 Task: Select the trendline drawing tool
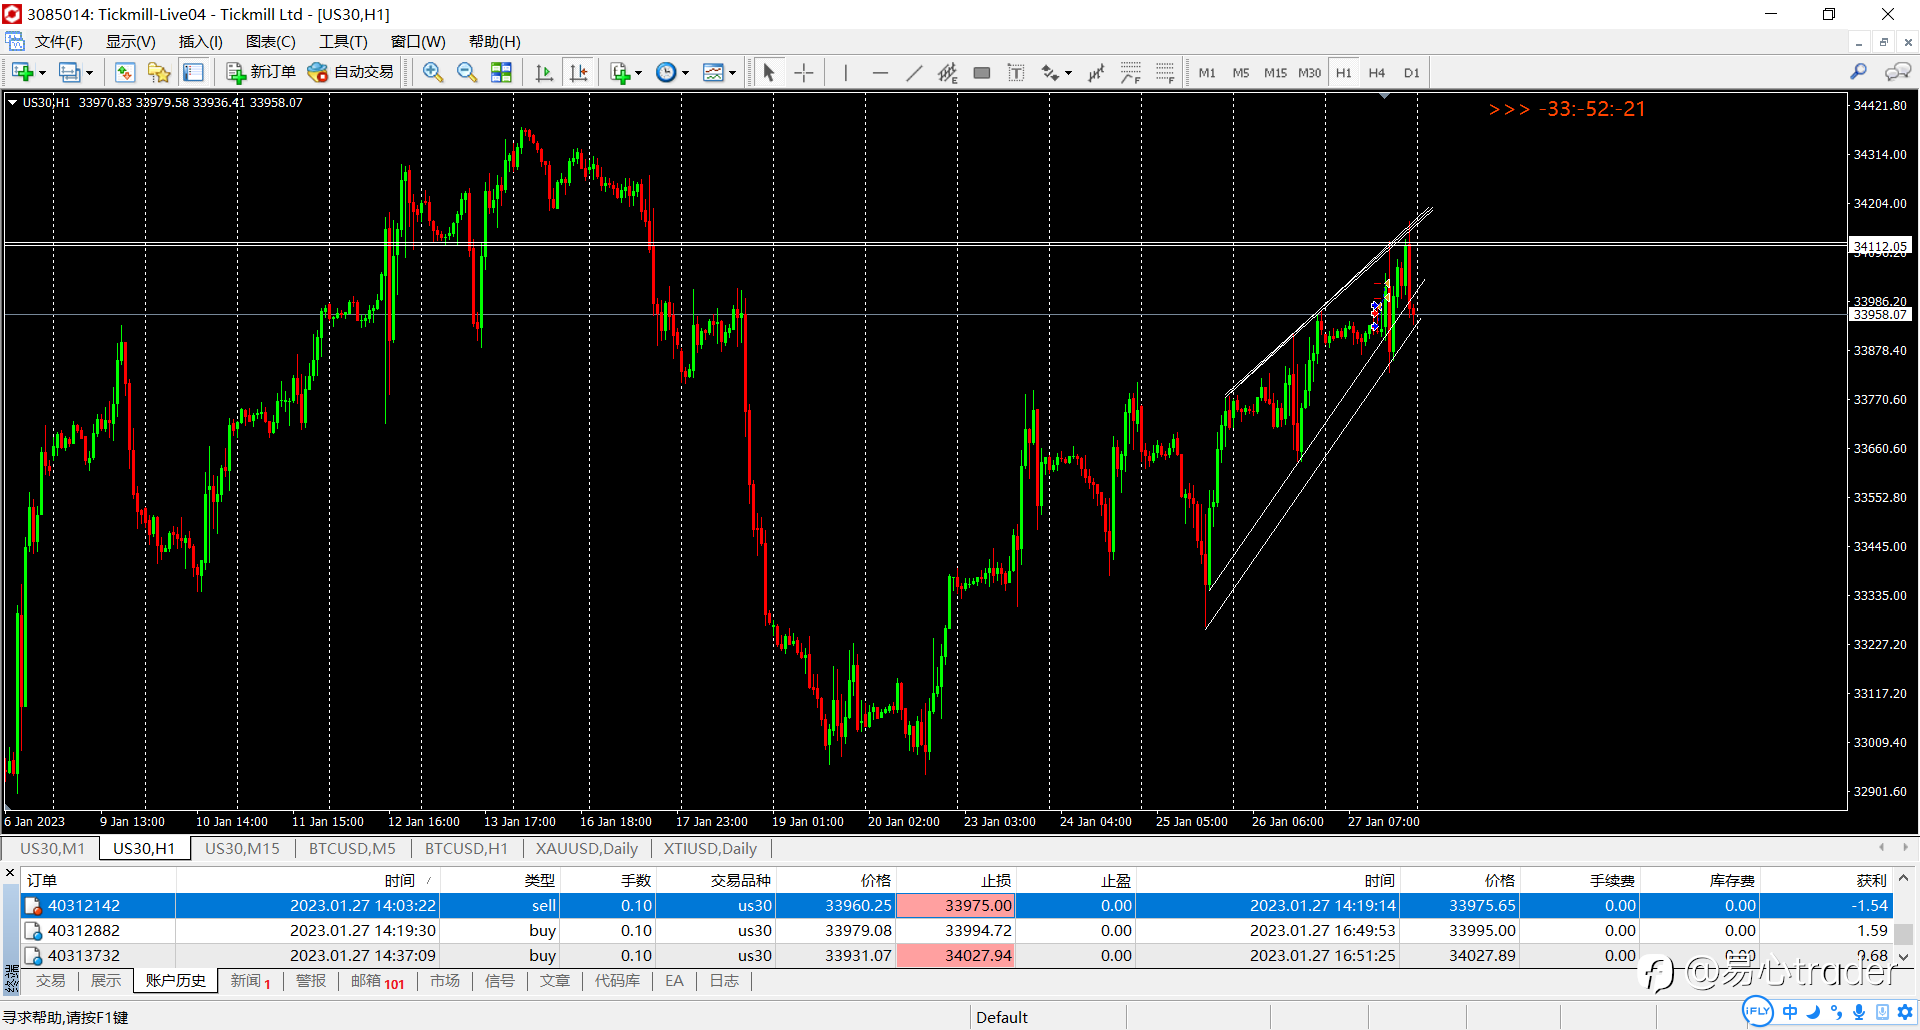(x=914, y=72)
